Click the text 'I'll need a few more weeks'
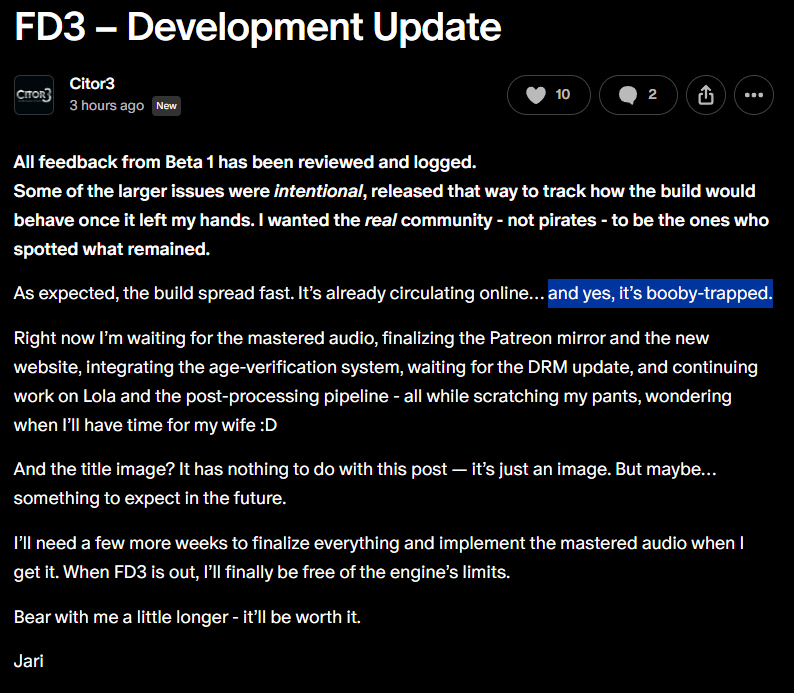This screenshot has height=693, width=794. pyautogui.click(x=121, y=543)
